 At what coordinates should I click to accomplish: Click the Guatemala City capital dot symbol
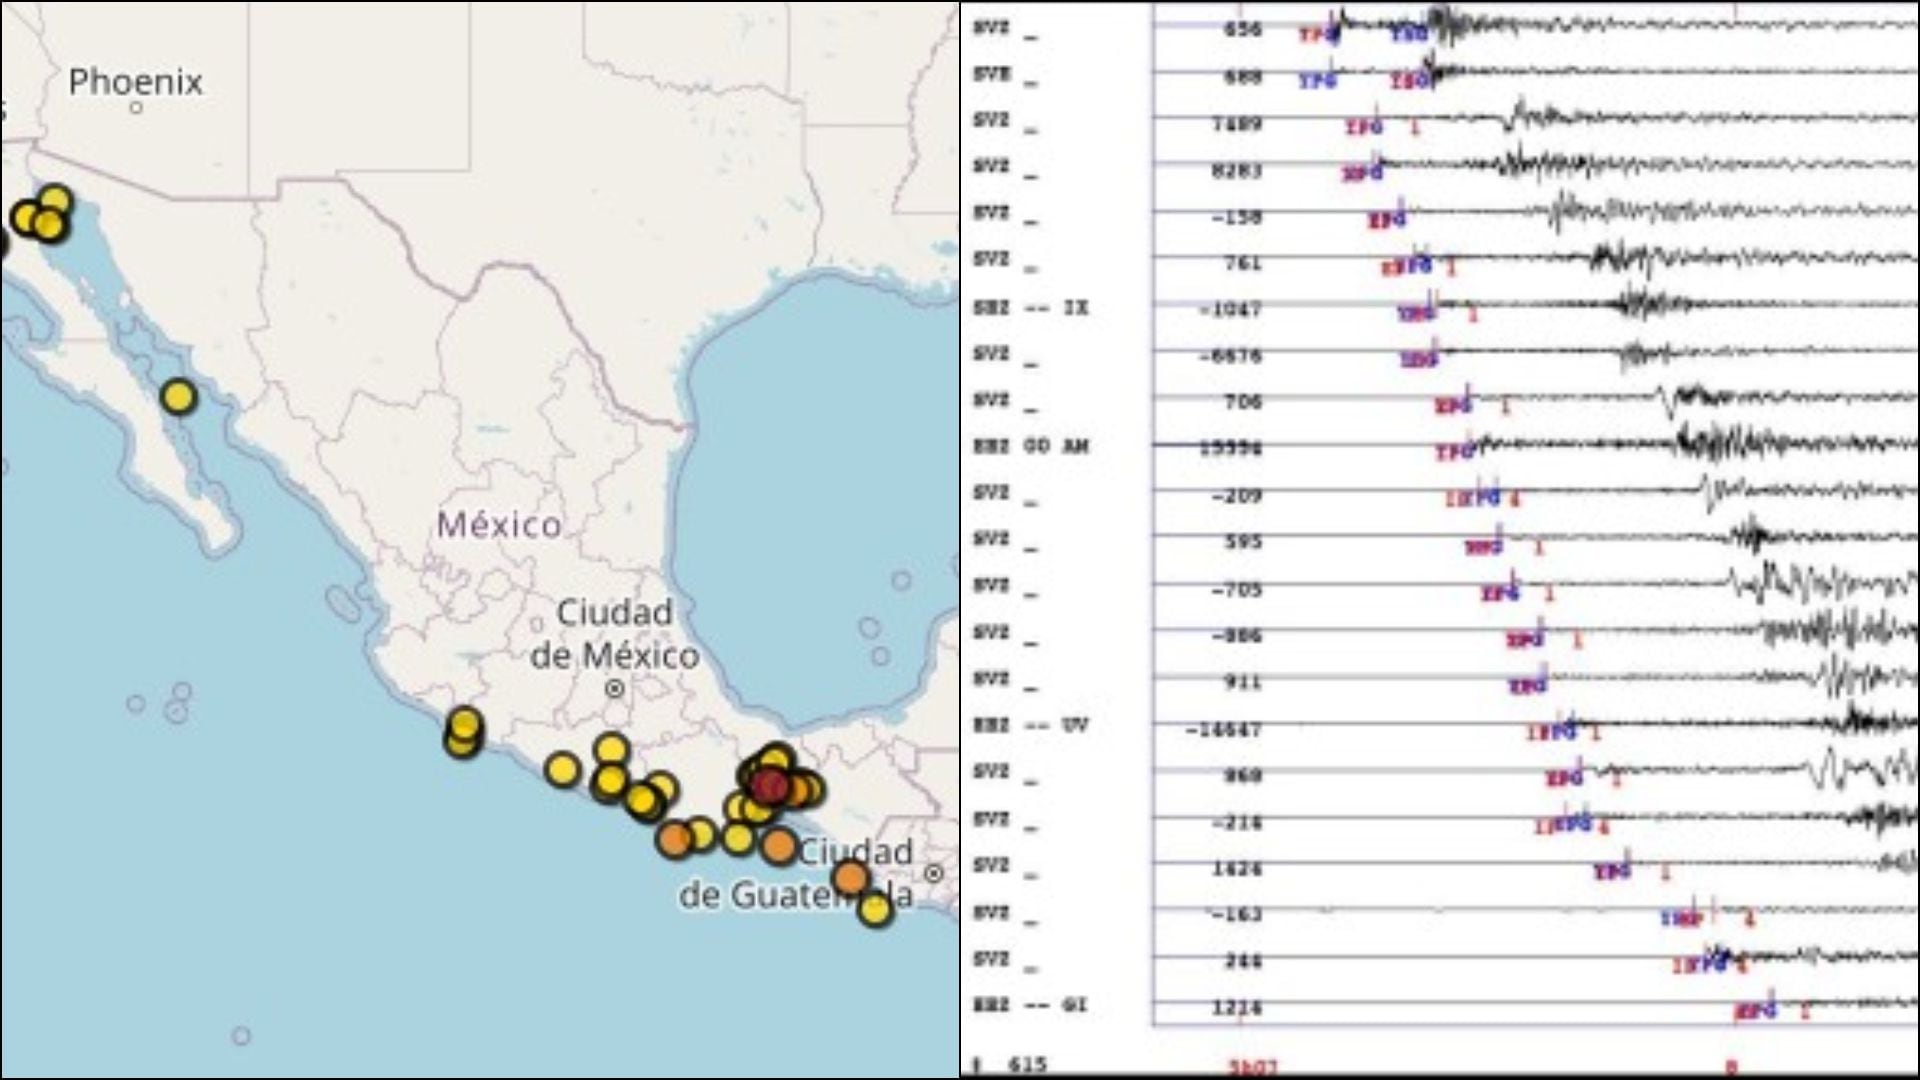click(x=933, y=873)
